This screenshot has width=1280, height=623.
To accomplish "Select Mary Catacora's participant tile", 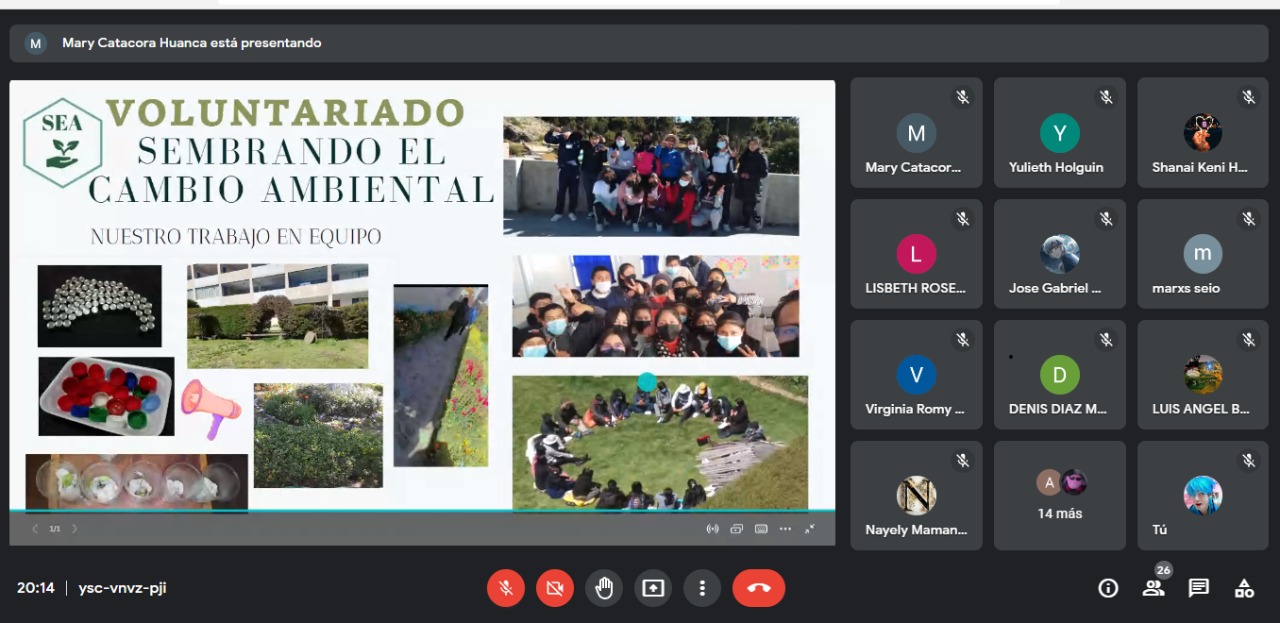I will click(916, 133).
